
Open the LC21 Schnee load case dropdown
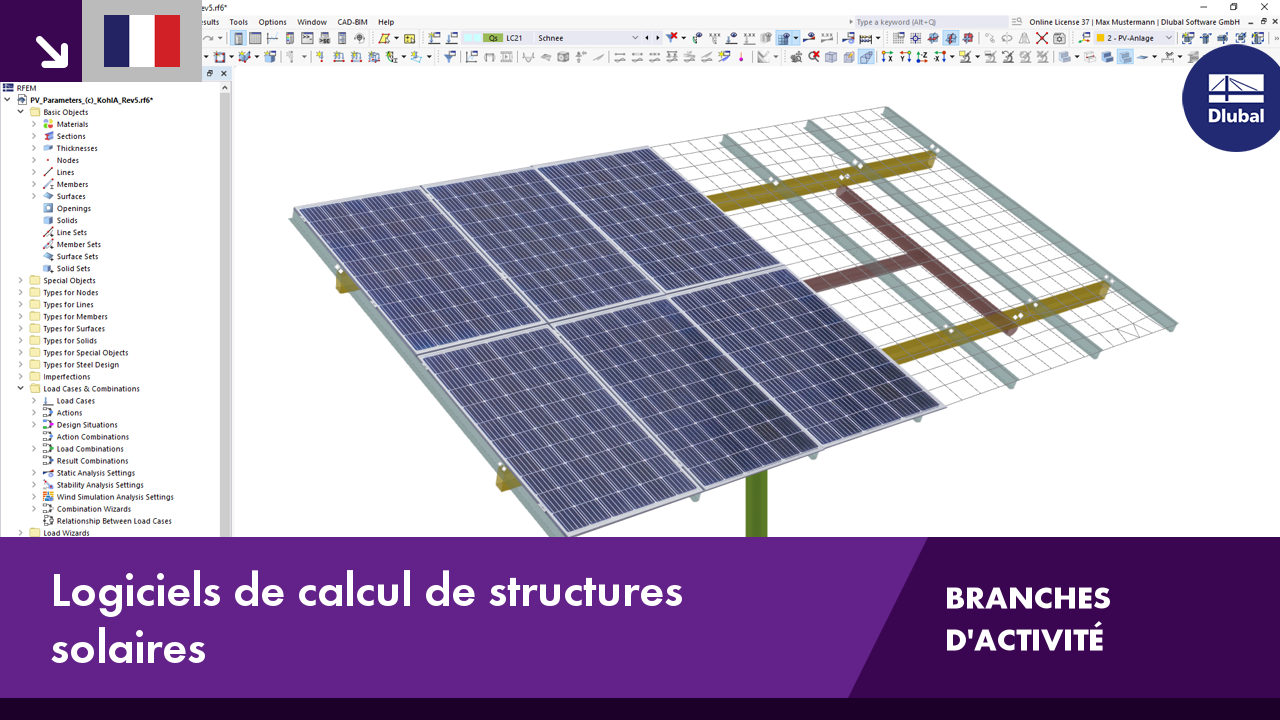coord(634,37)
